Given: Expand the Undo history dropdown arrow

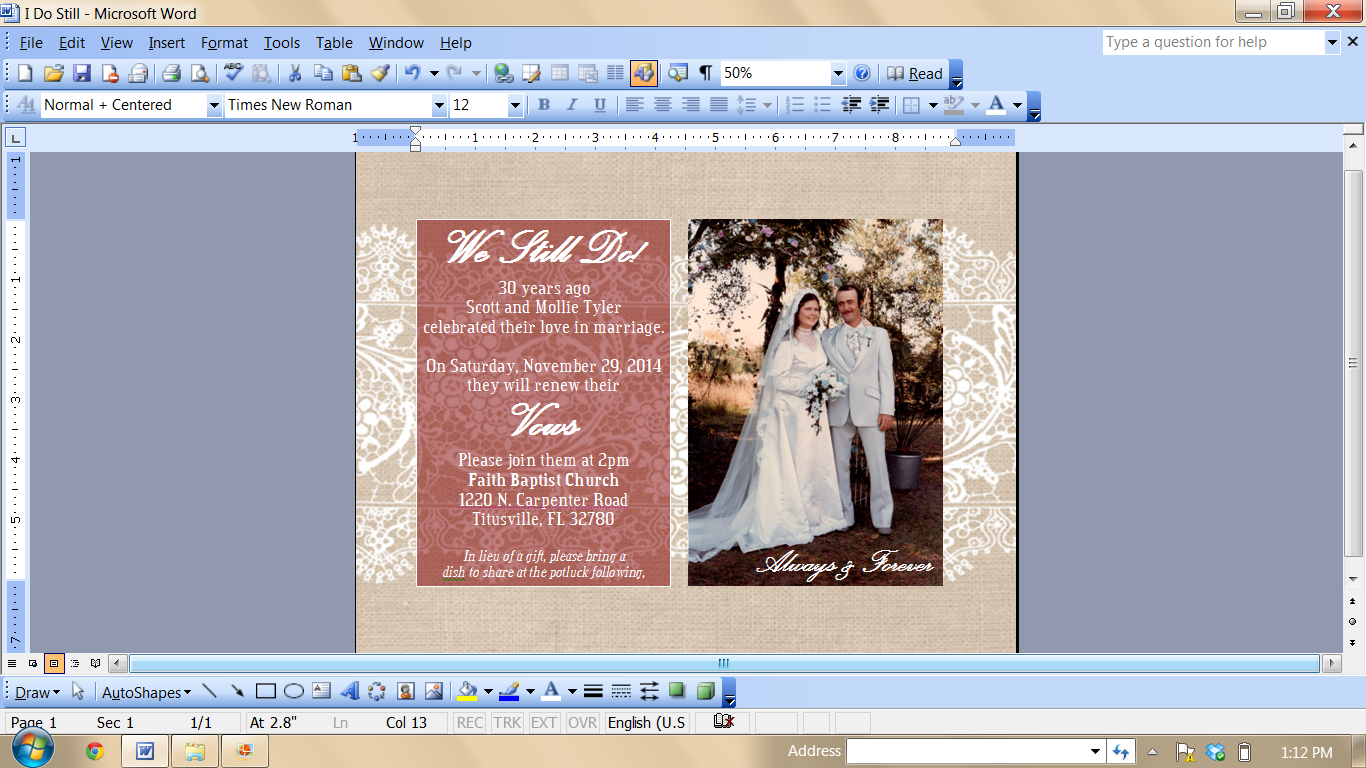Looking at the screenshot, I should (x=434, y=73).
